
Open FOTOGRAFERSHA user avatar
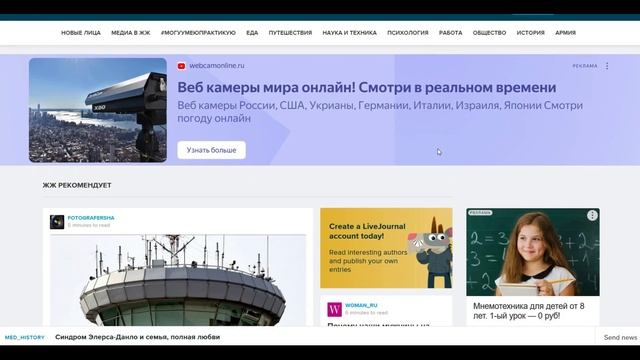click(x=57, y=222)
